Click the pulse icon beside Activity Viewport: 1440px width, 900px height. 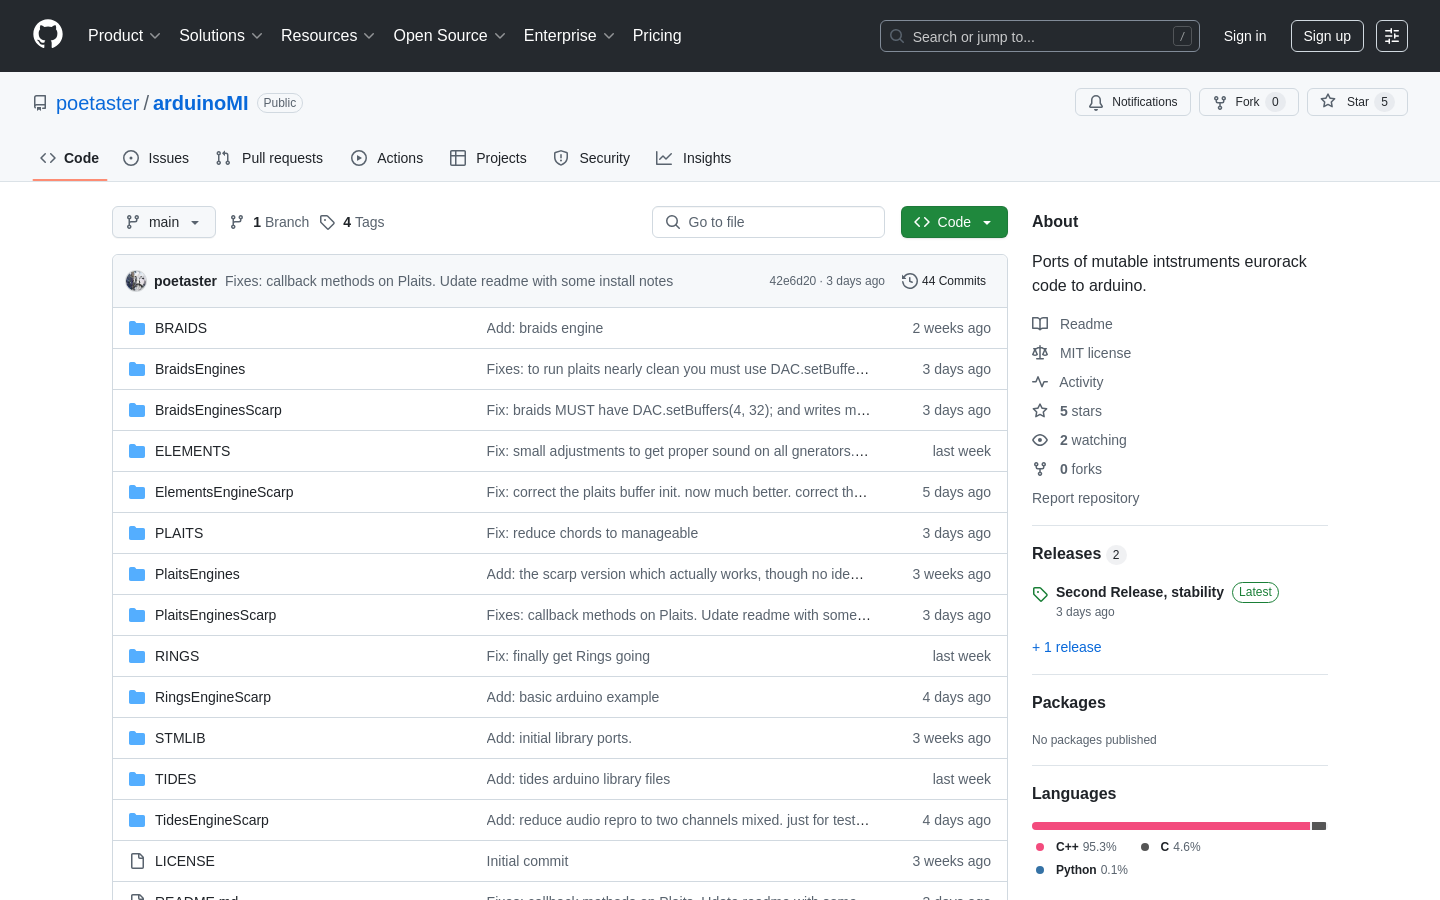point(1040,382)
